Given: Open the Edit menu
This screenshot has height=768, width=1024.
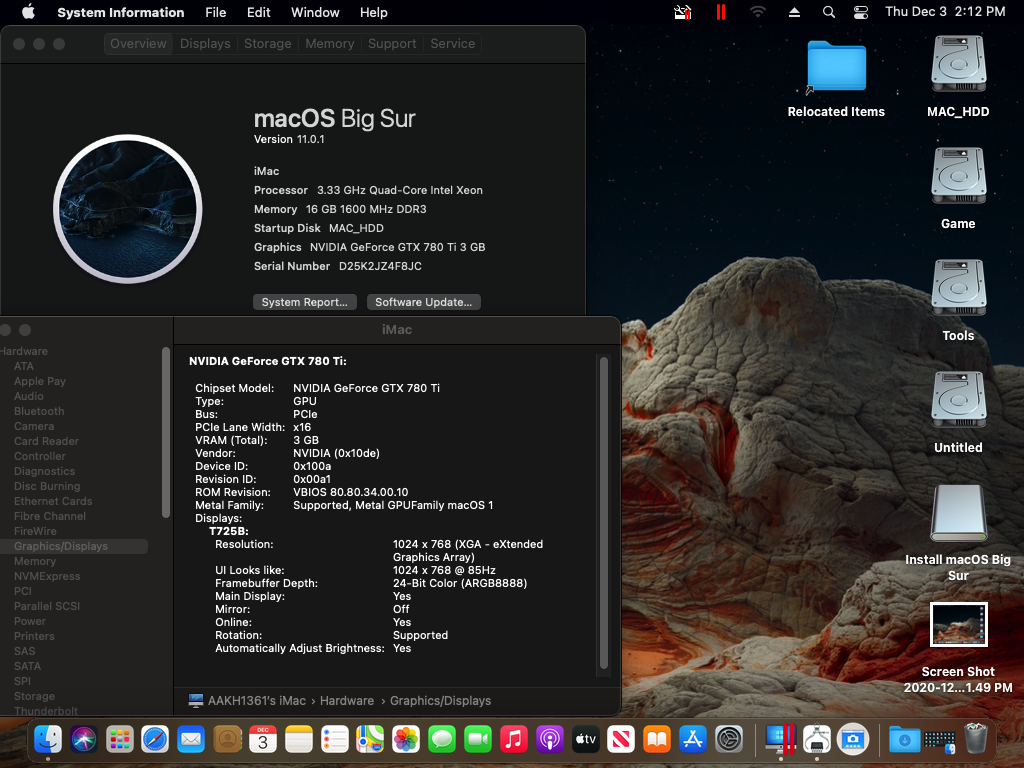Looking at the screenshot, I should point(259,12).
